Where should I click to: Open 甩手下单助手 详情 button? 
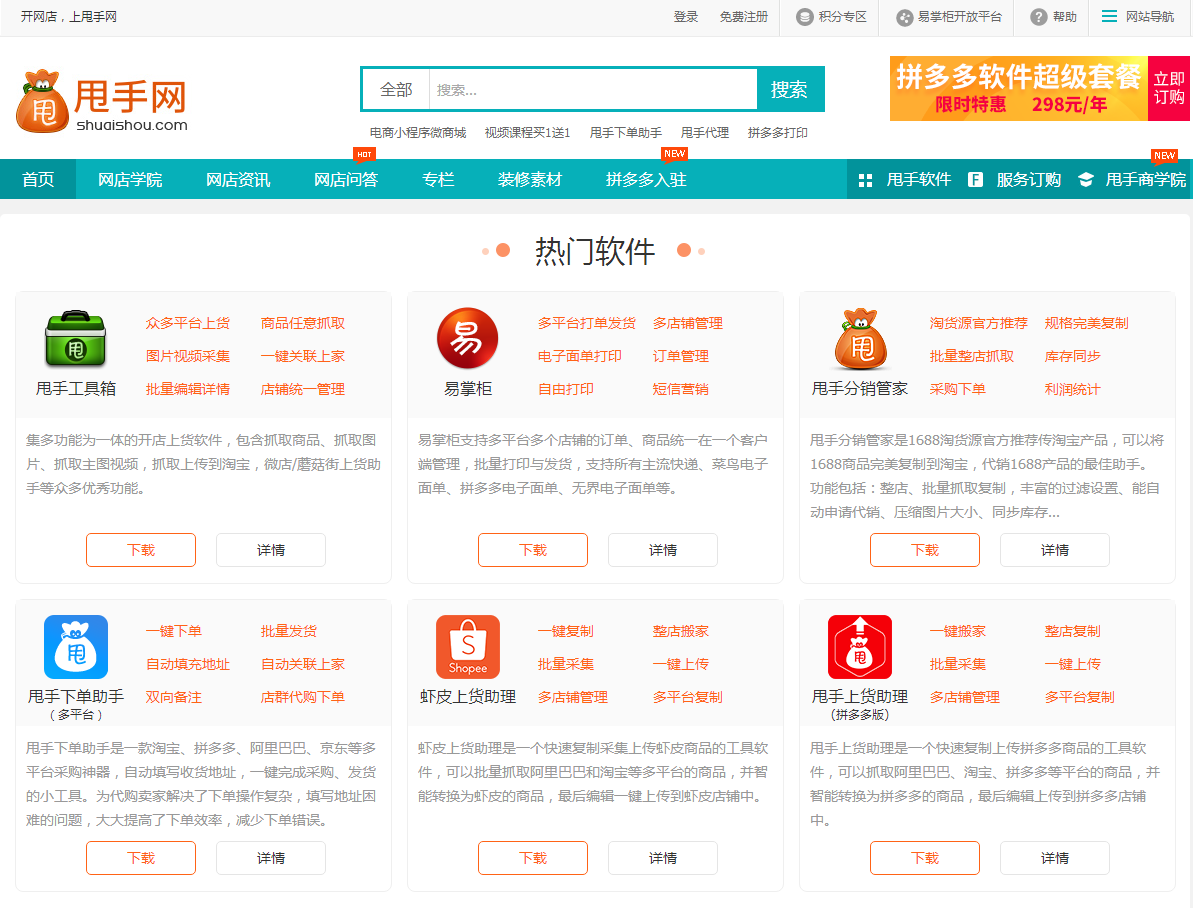[x=271, y=859]
